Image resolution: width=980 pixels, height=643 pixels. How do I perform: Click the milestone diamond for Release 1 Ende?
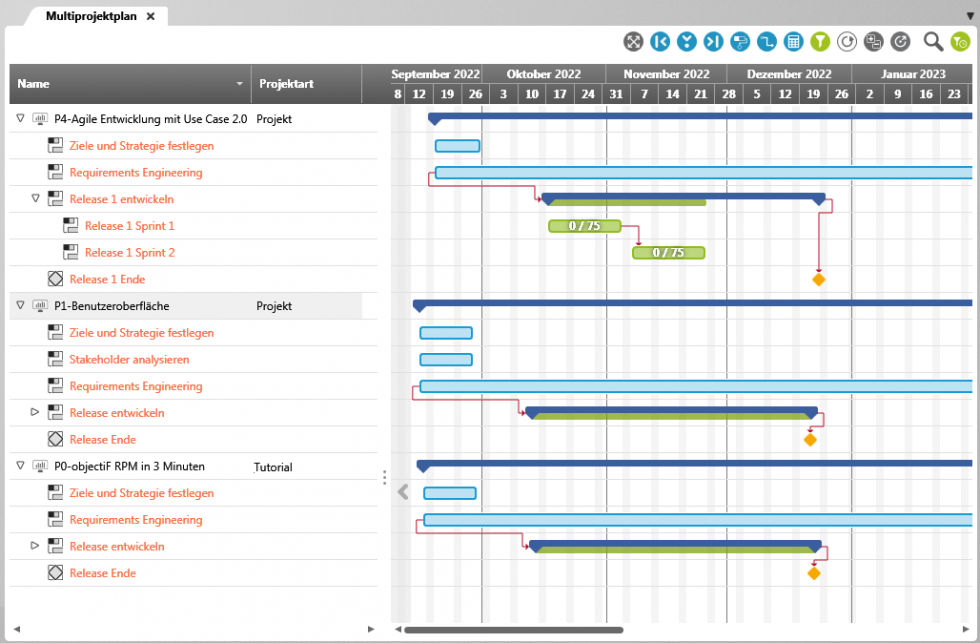point(818,279)
